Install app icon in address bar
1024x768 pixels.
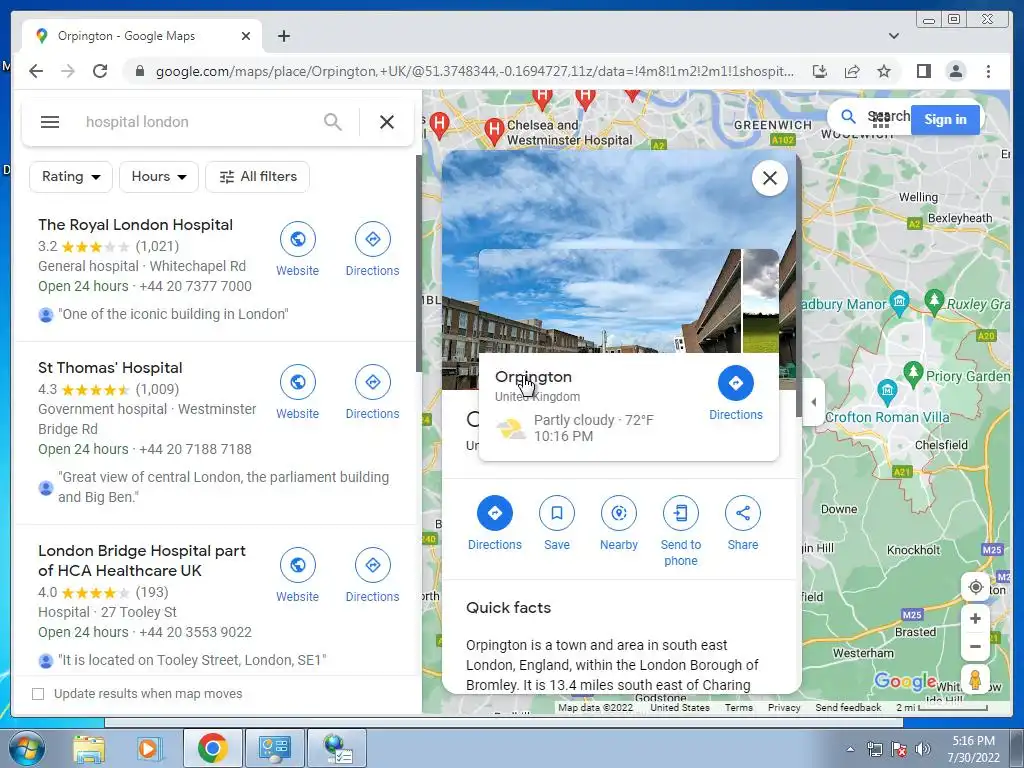pyautogui.click(x=820, y=71)
